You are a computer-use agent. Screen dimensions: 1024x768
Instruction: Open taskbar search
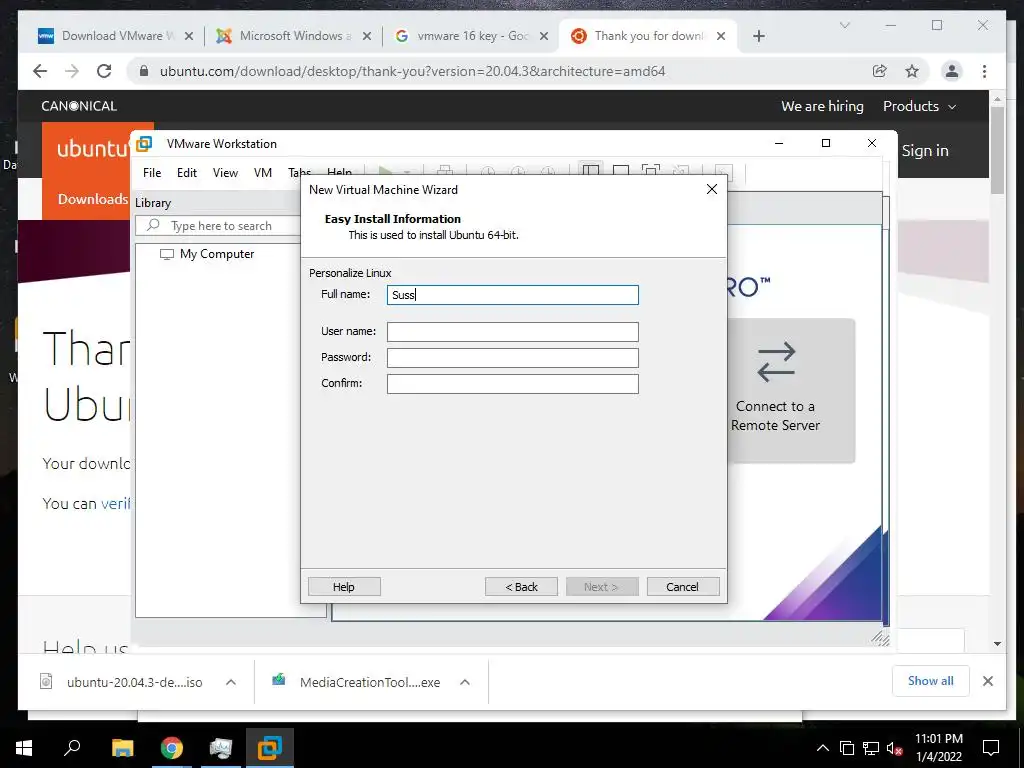pyautogui.click(x=72, y=748)
